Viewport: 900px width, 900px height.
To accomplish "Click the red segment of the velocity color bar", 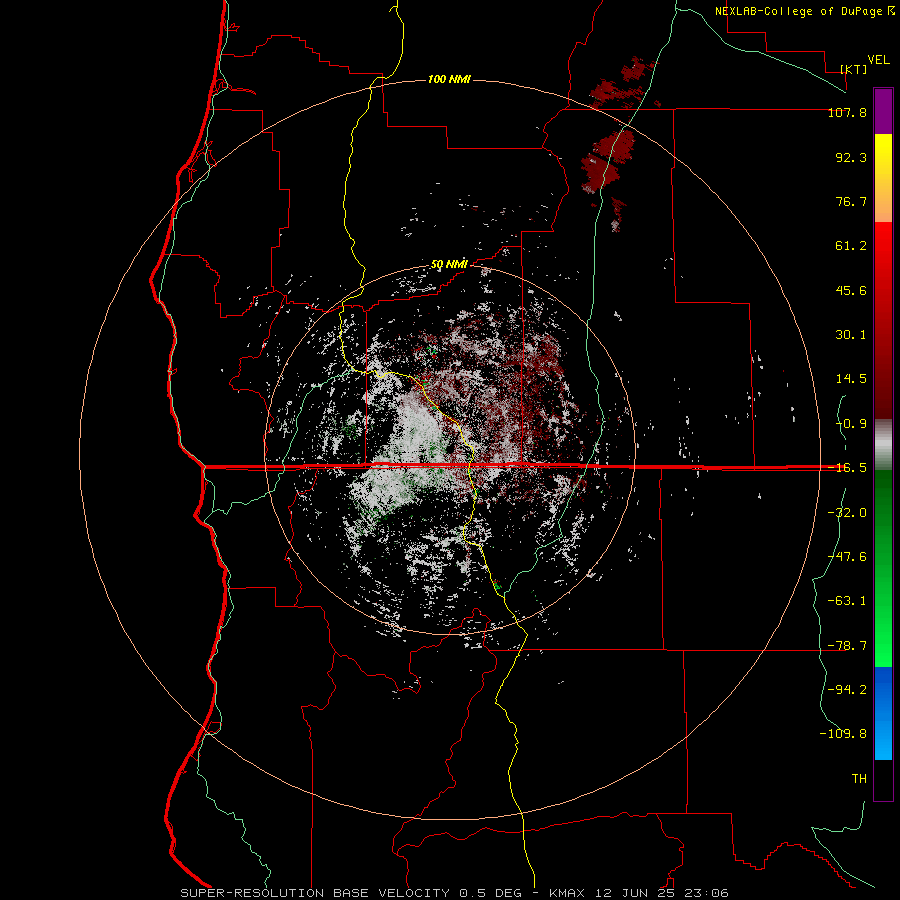I will click(x=883, y=320).
